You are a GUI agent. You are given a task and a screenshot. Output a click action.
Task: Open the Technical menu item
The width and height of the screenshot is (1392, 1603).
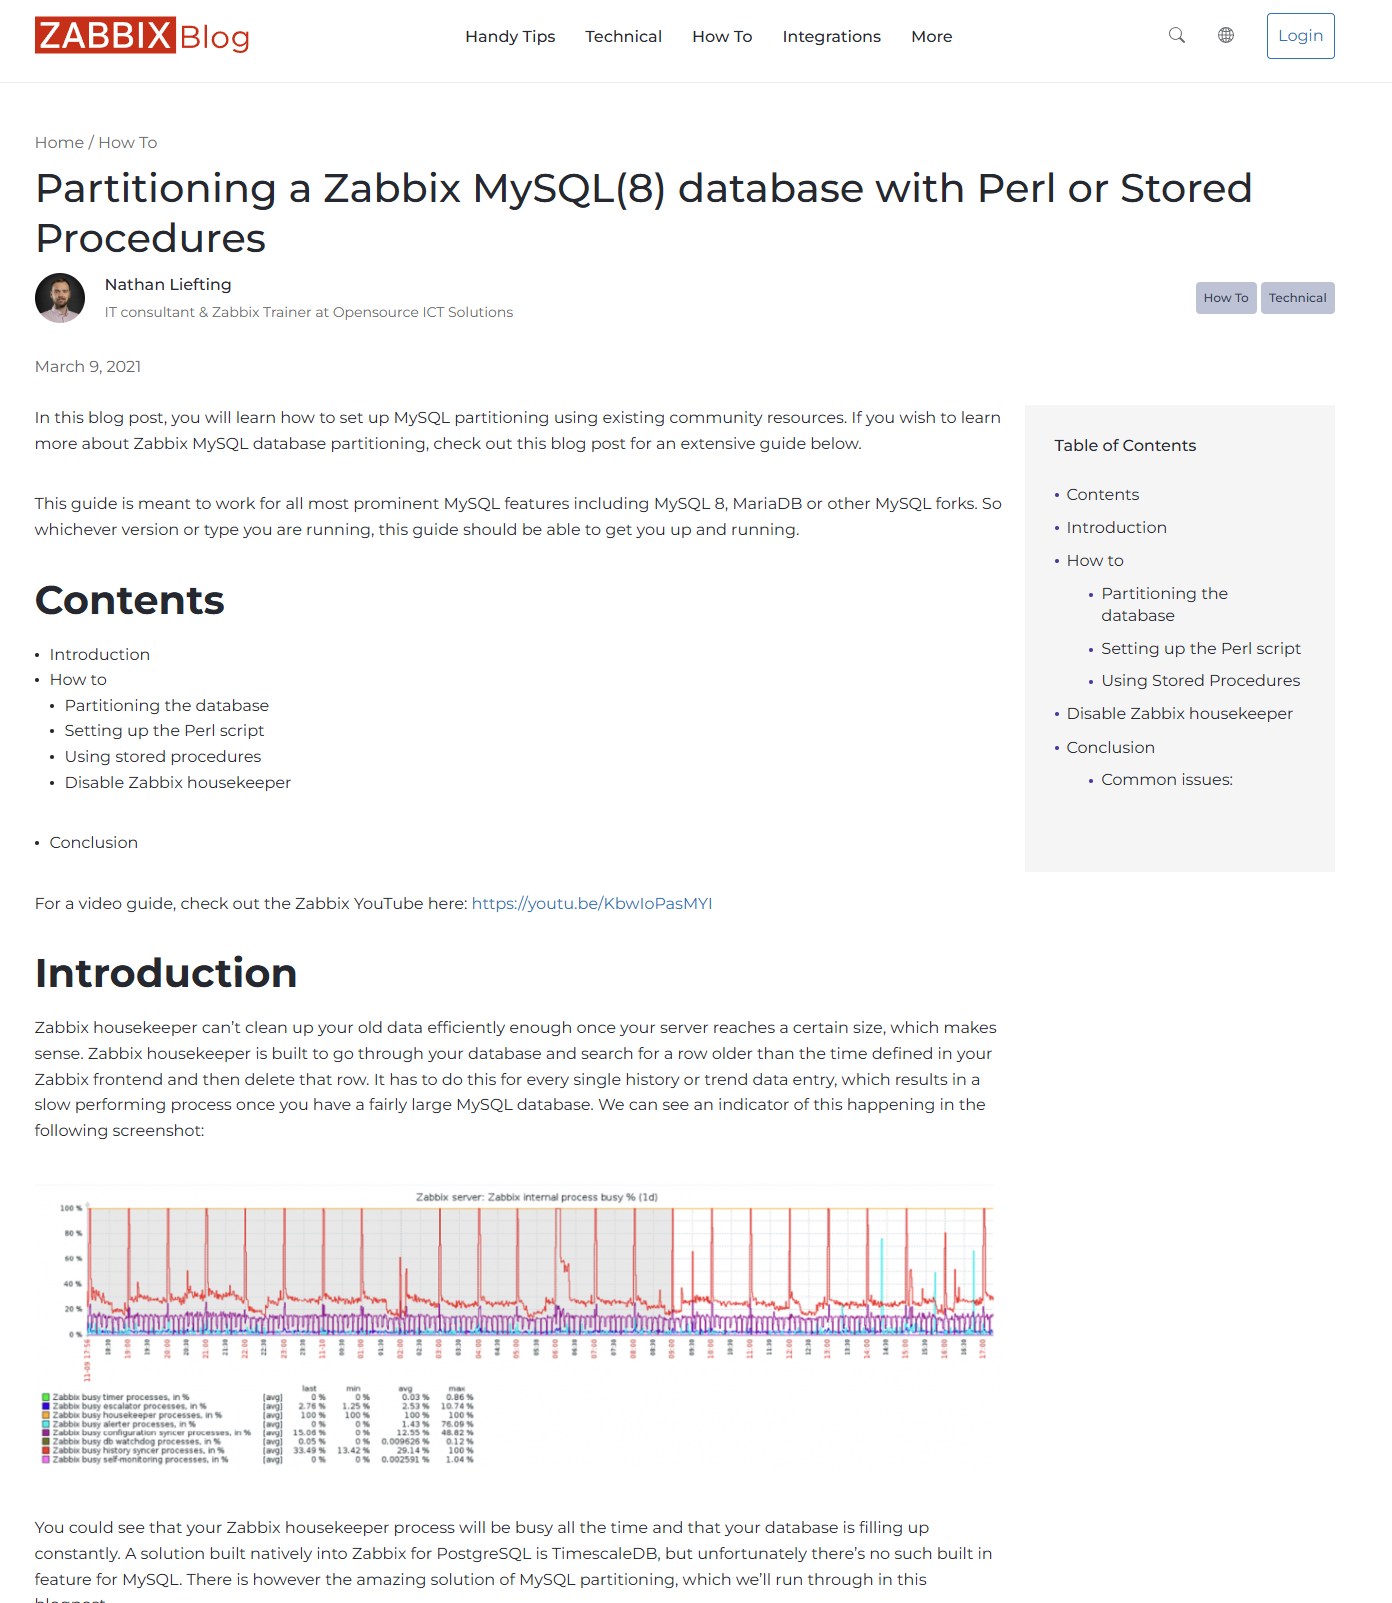point(623,37)
